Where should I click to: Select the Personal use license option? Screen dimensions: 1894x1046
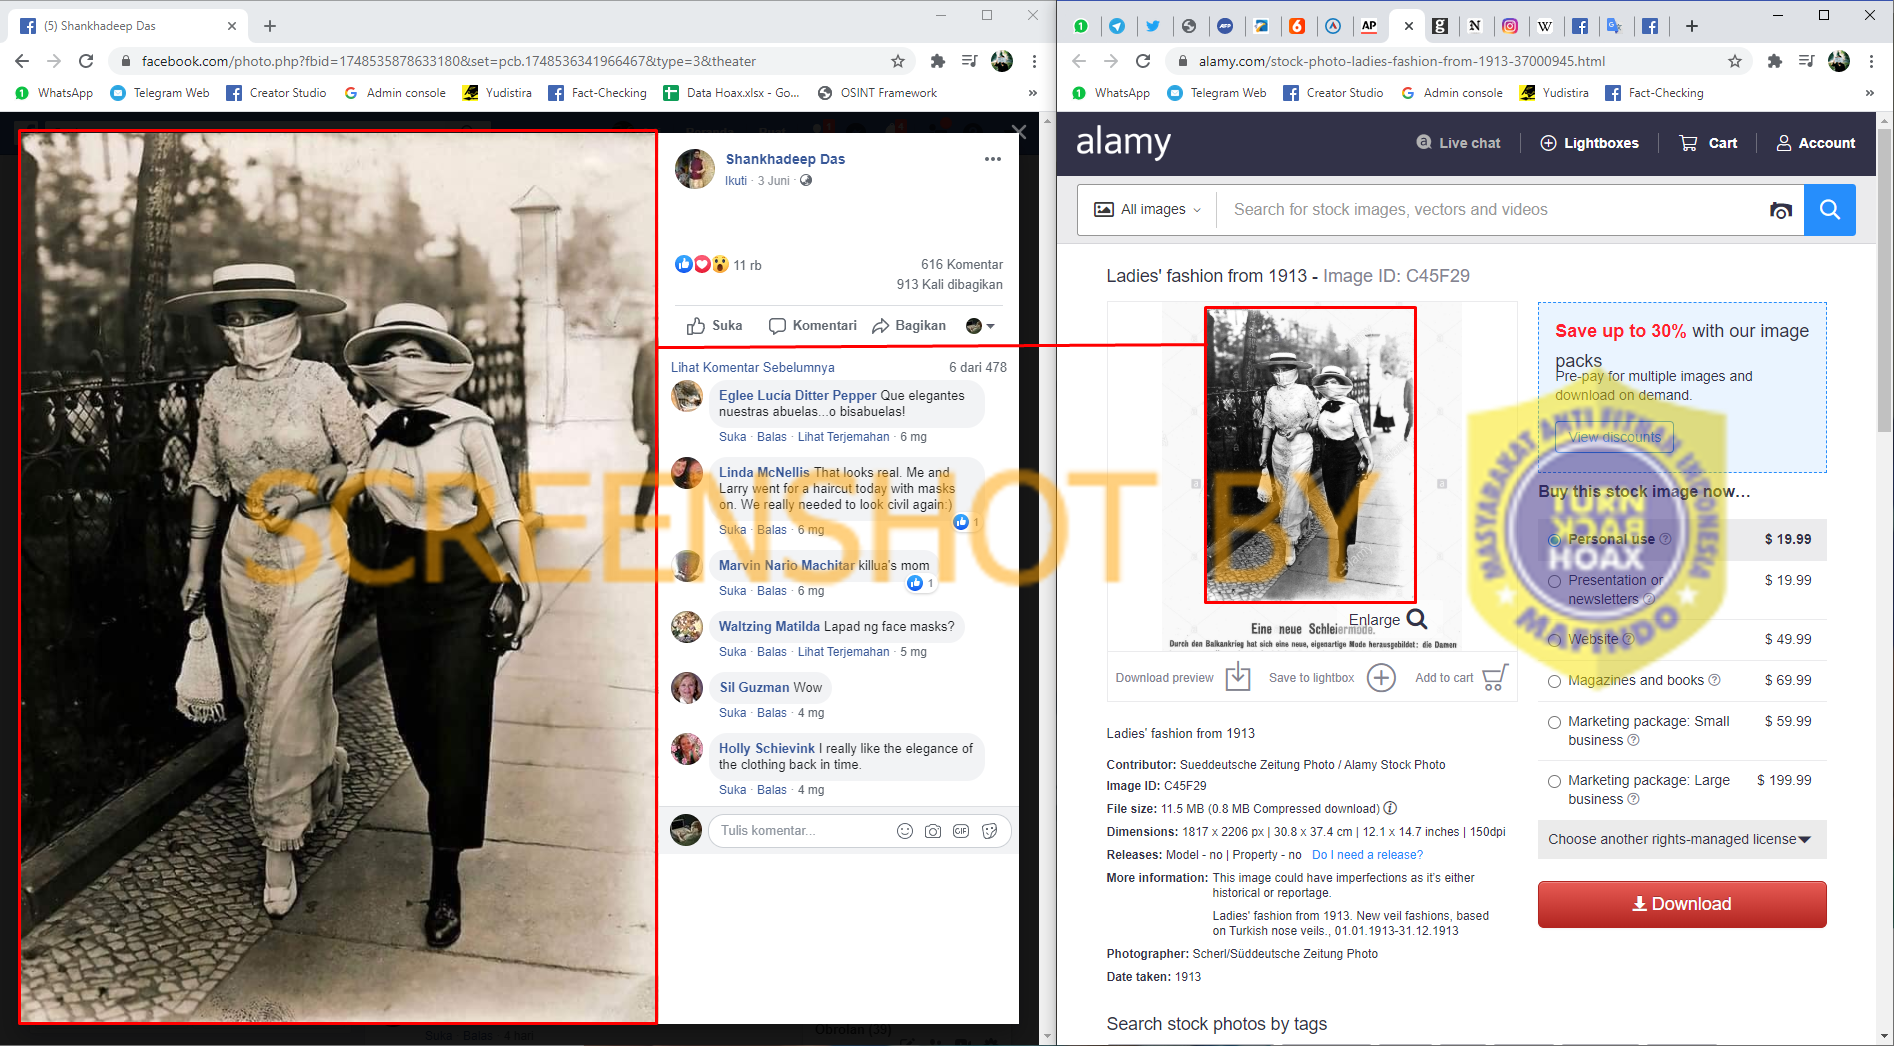coord(1554,539)
